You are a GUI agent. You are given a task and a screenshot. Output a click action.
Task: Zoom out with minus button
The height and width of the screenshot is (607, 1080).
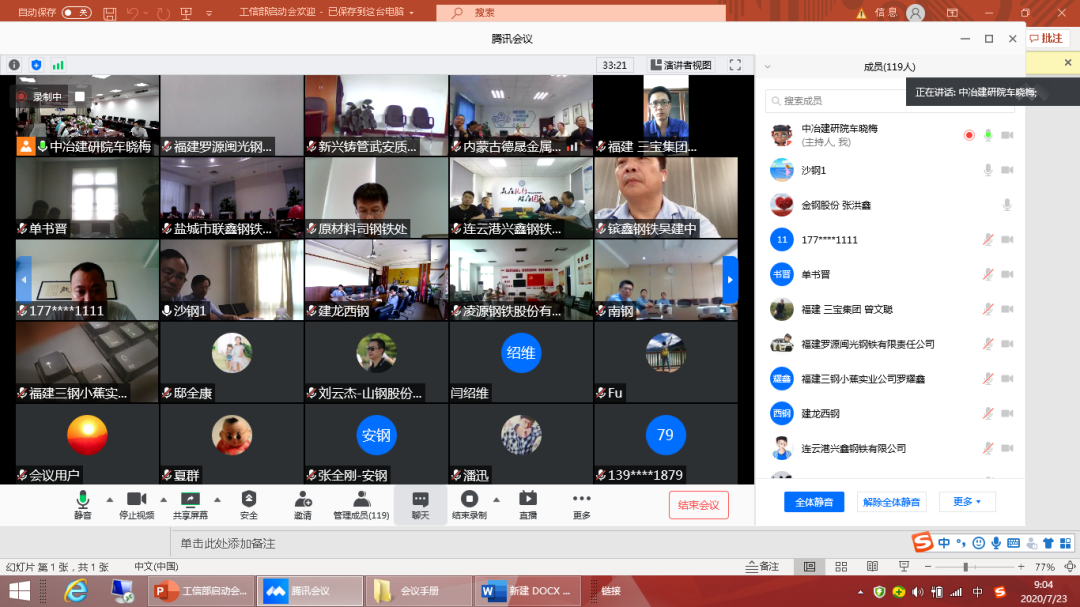click(928, 566)
